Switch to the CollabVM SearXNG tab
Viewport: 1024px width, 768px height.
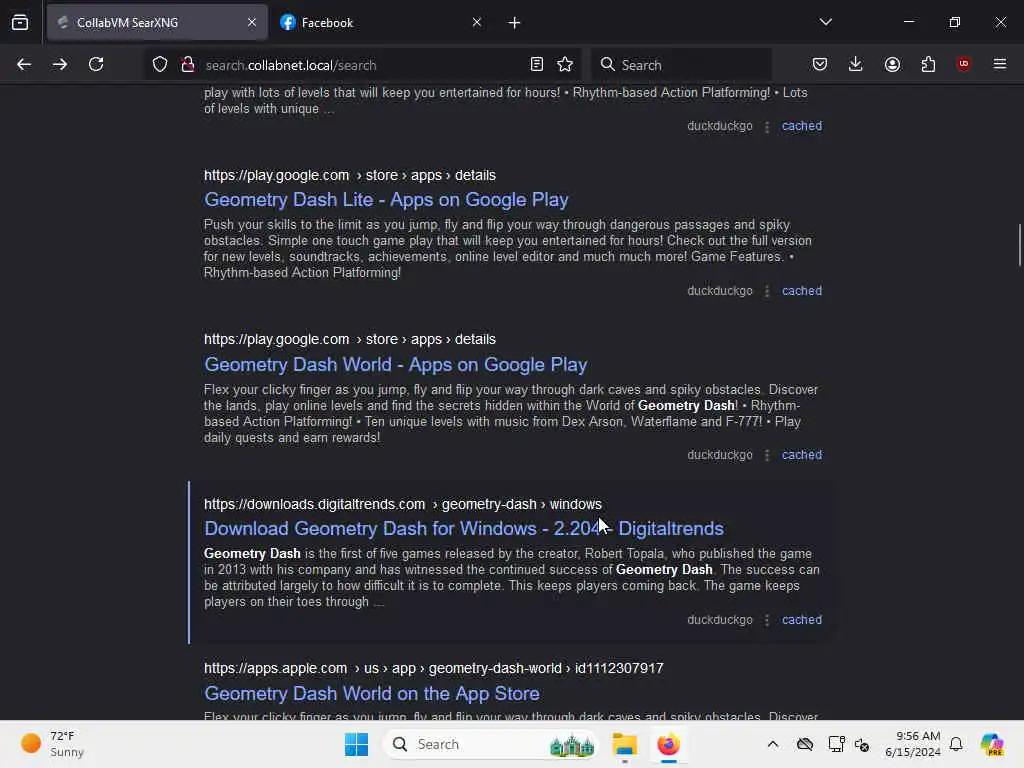coord(157,23)
